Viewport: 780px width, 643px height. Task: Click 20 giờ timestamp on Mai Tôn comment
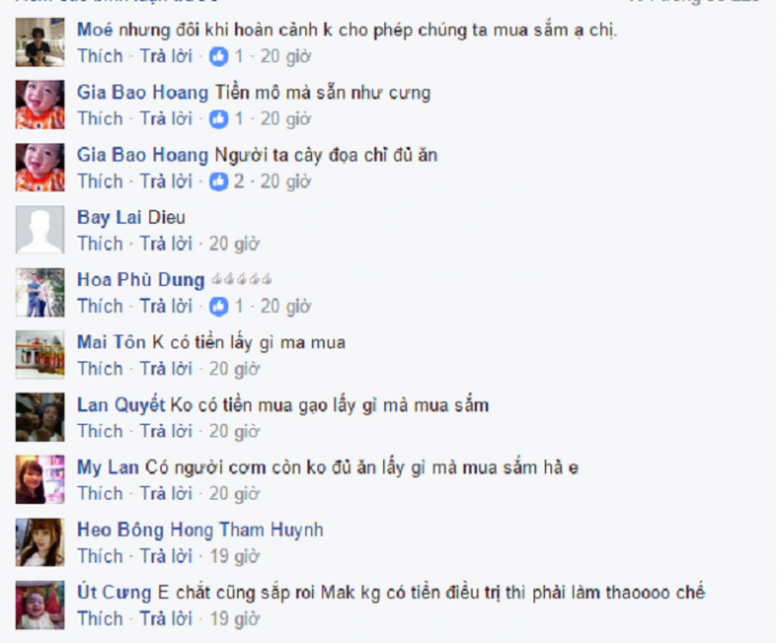(x=234, y=369)
